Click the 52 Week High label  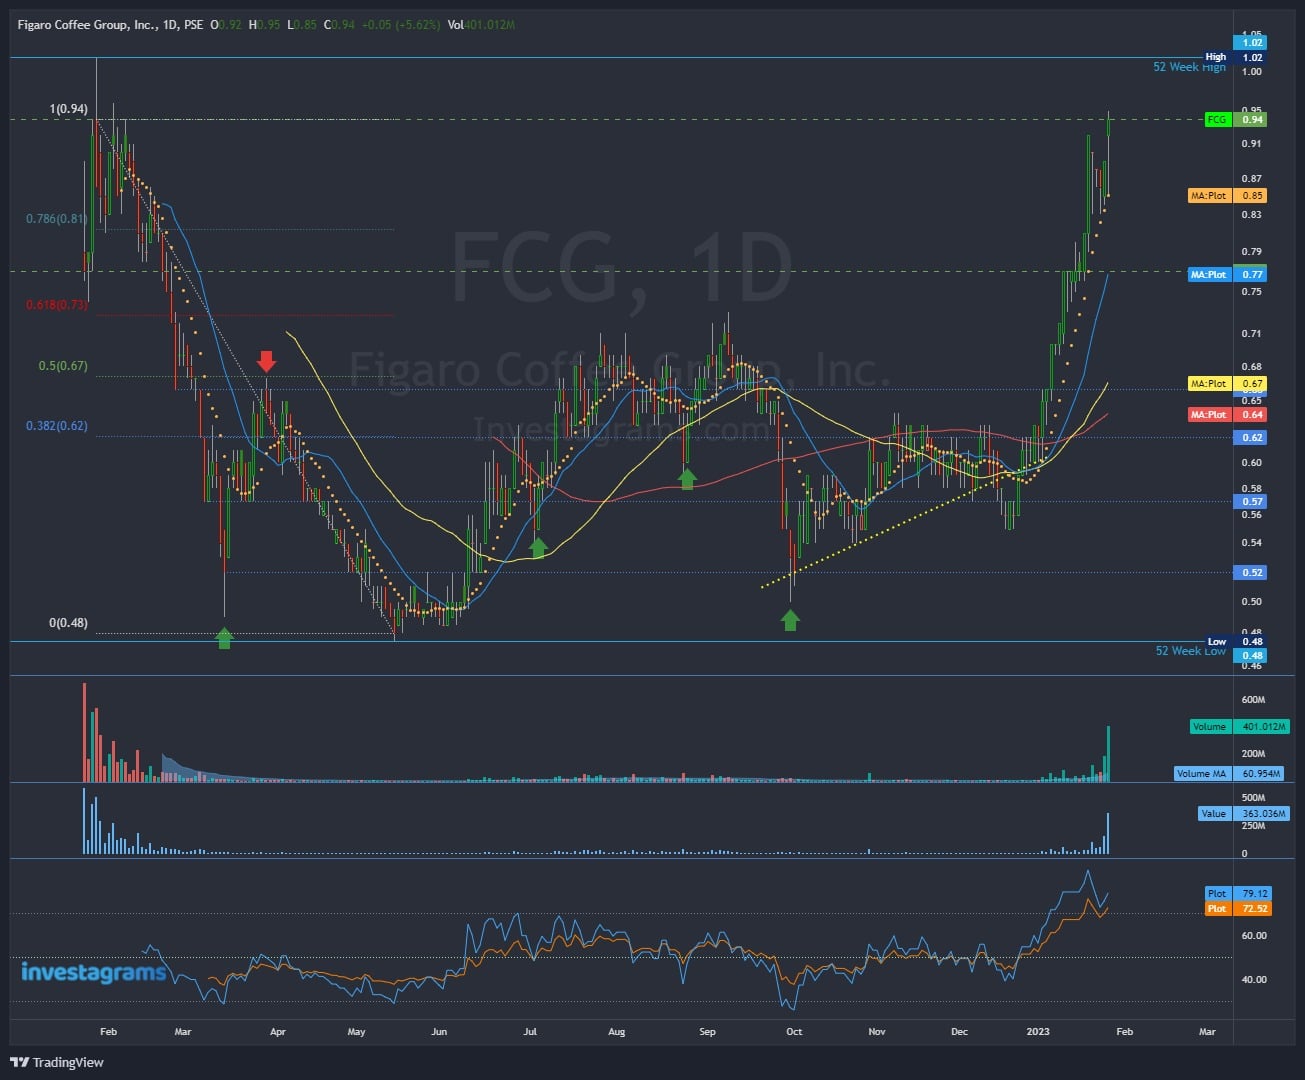(1189, 66)
